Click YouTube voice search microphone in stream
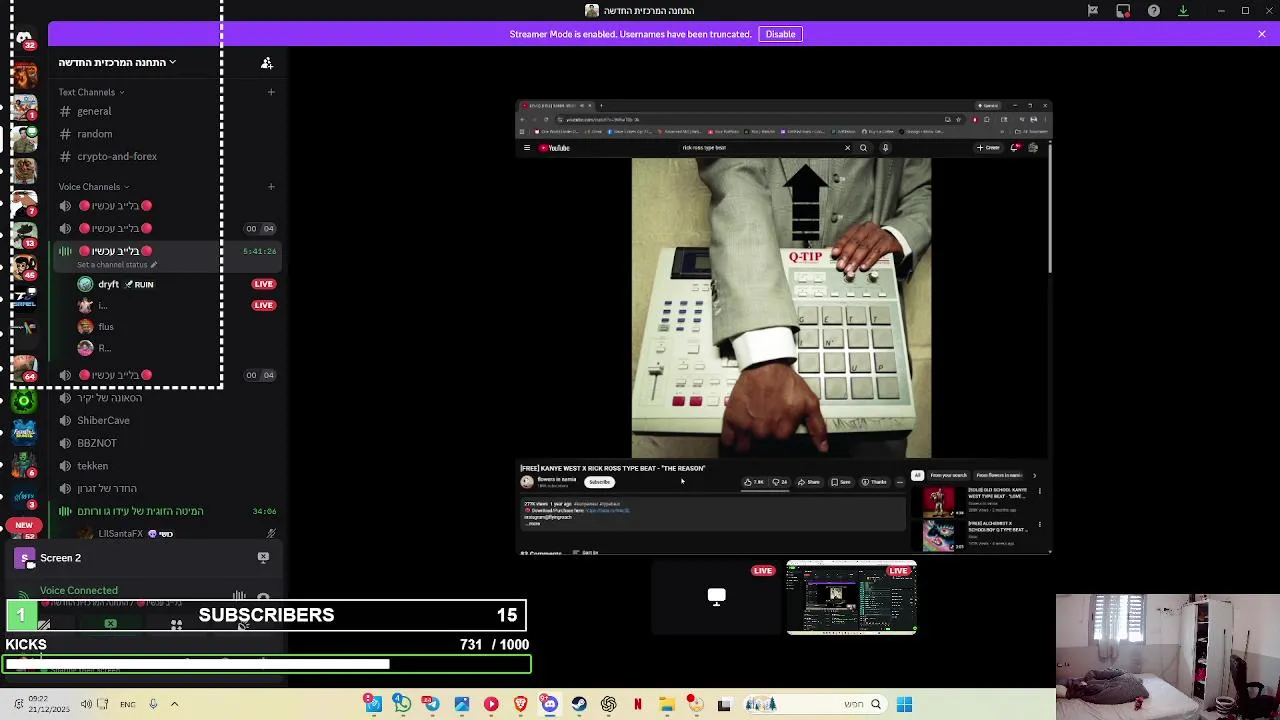This screenshot has width=1280, height=720. point(885,148)
